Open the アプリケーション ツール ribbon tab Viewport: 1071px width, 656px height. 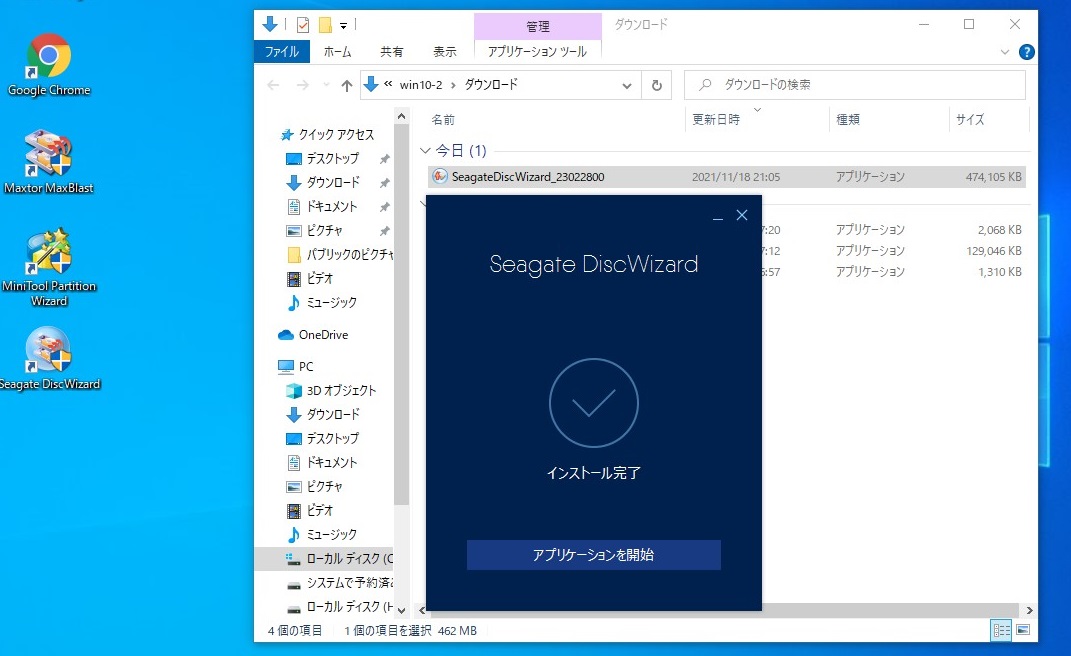(x=538, y=52)
